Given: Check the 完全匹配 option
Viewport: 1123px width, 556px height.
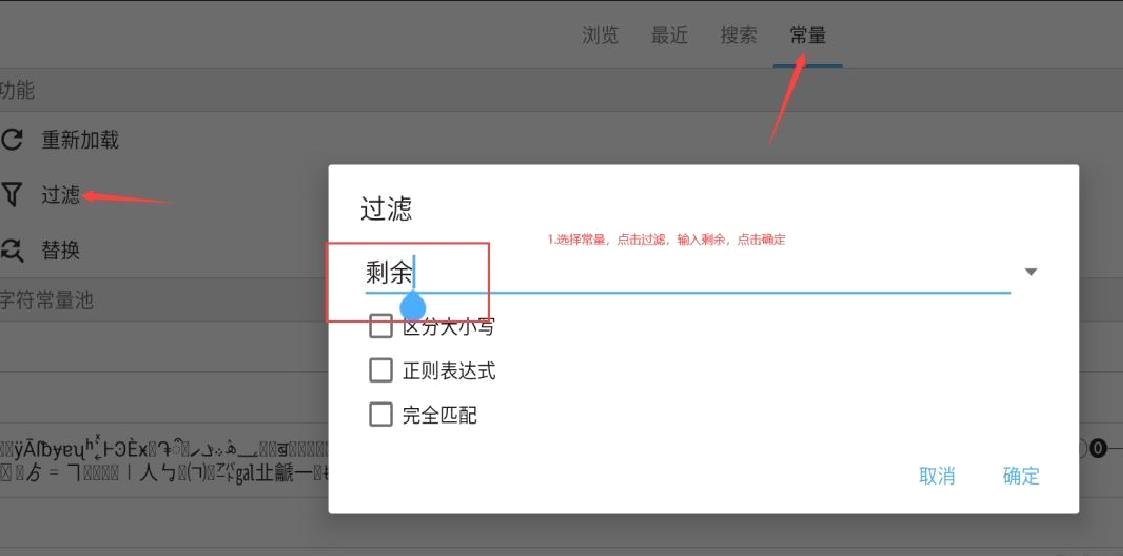Looking at the screenshot, I should pos(381,414).
